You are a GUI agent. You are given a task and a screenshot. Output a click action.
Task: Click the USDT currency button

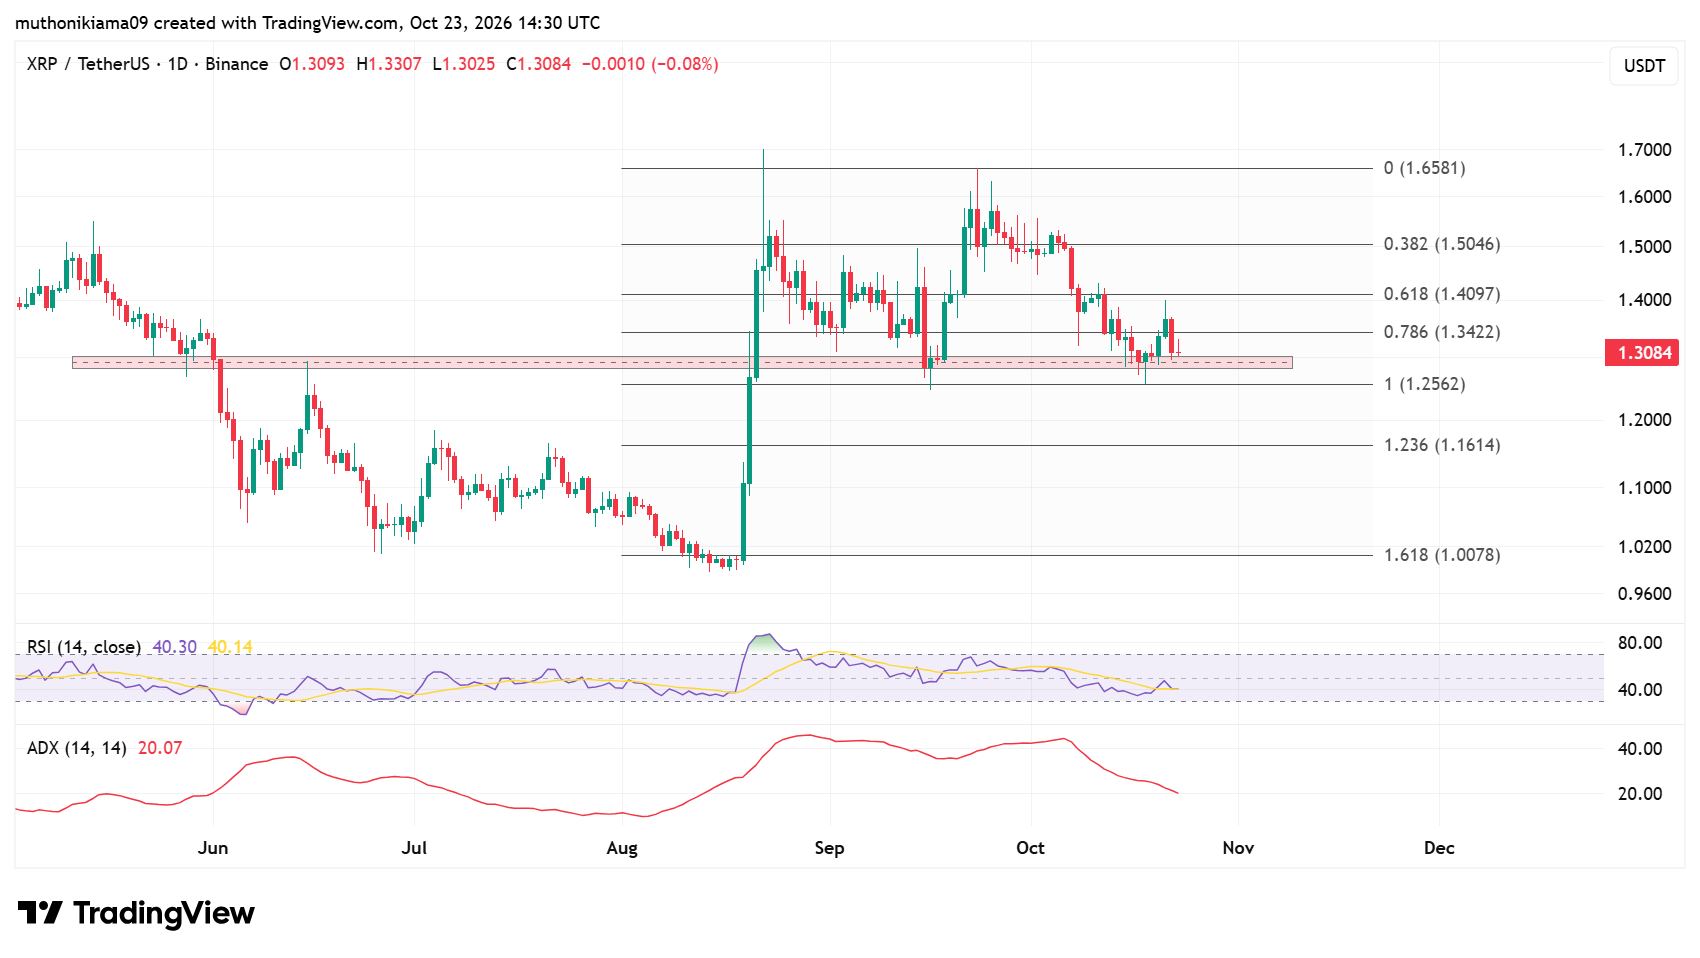1644,66
